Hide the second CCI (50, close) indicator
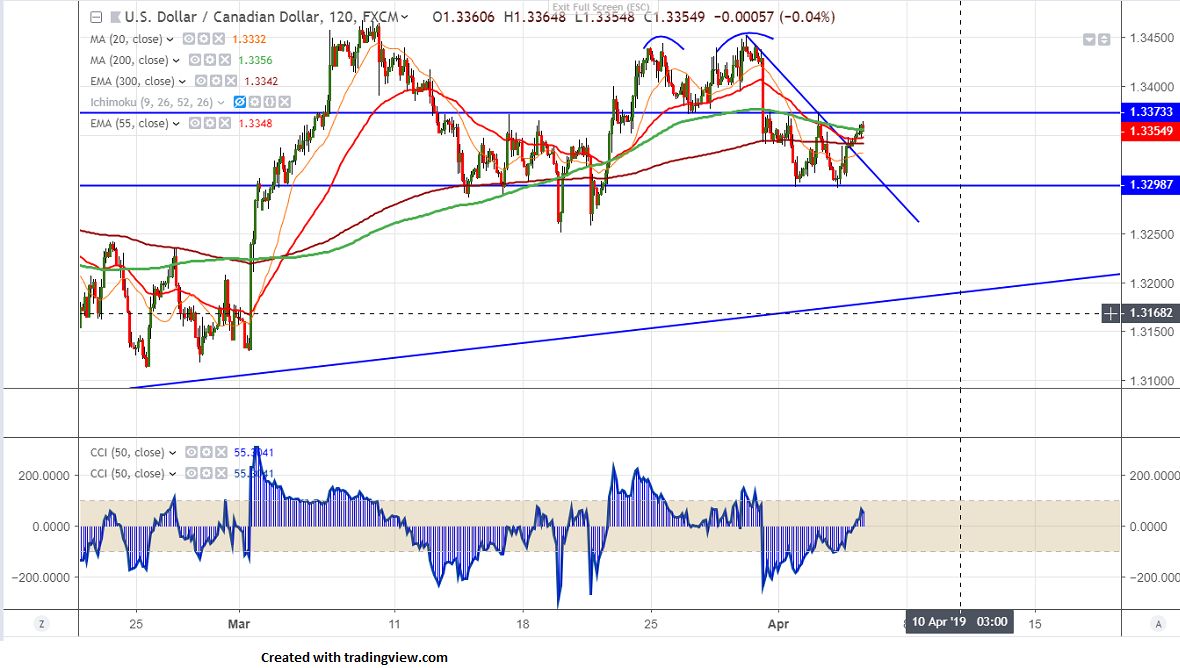 click(191, 474)
